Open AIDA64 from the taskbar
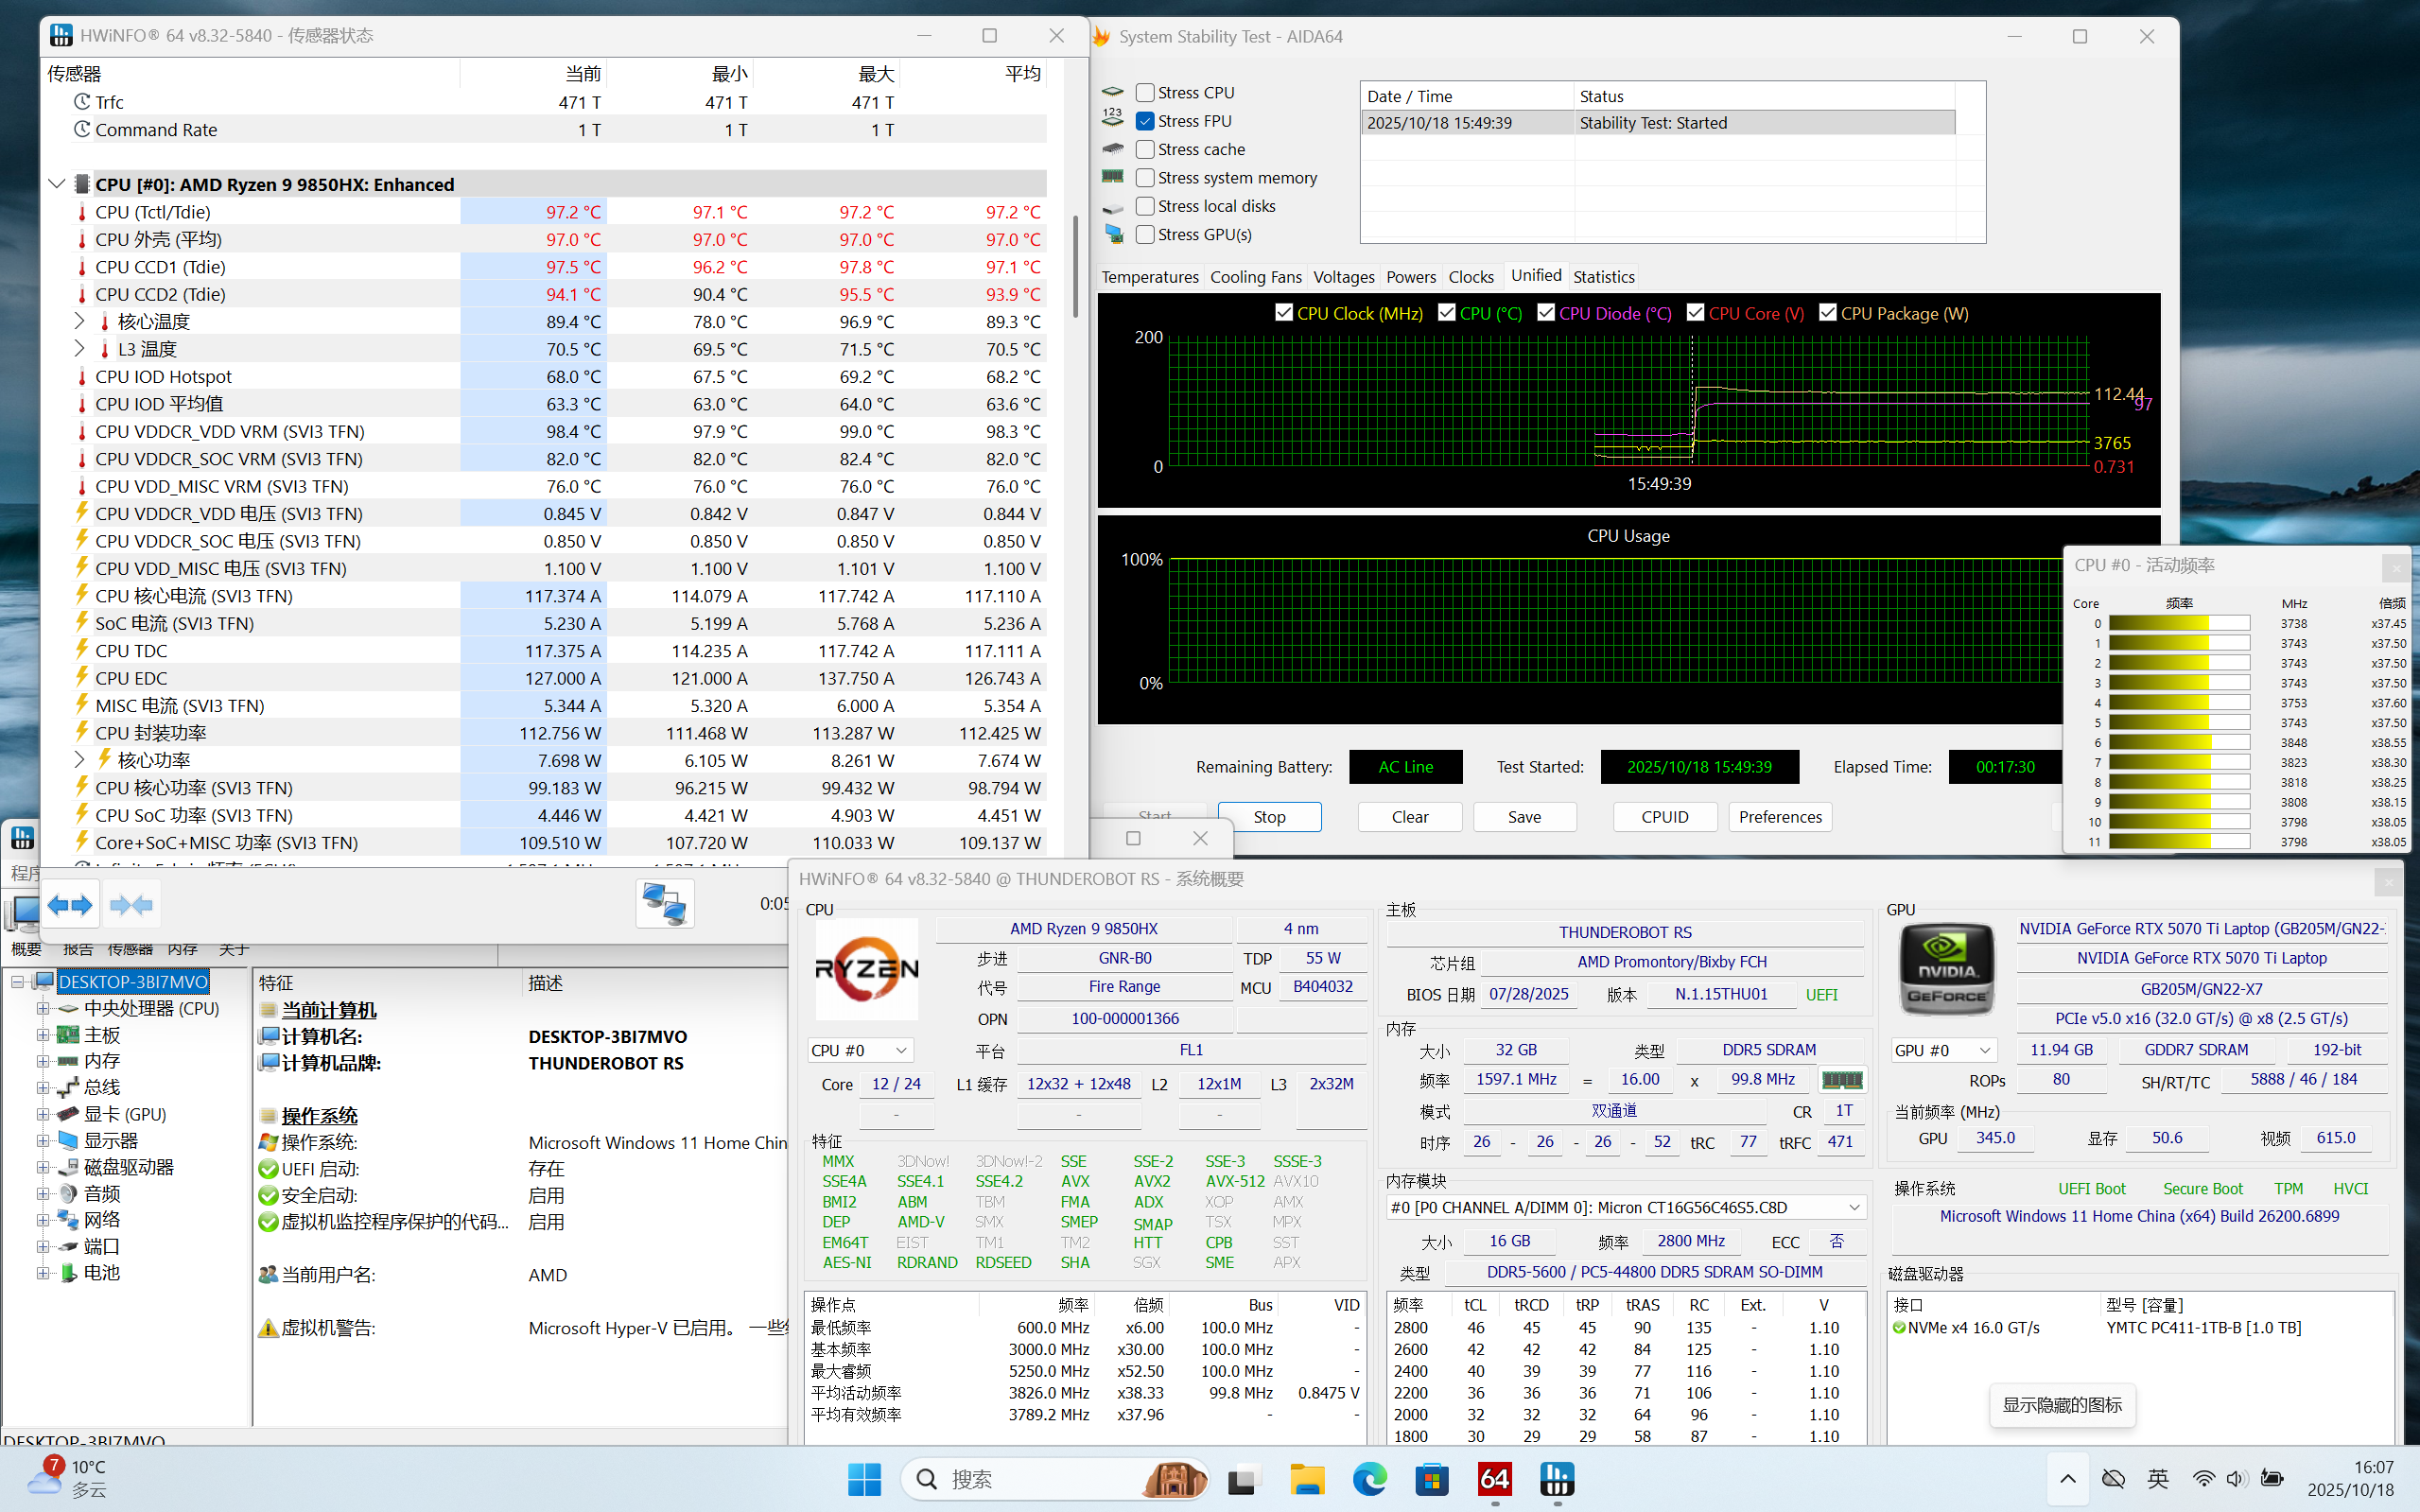Screen dimensions: 2420x1512 [x=1494, y=1479]
